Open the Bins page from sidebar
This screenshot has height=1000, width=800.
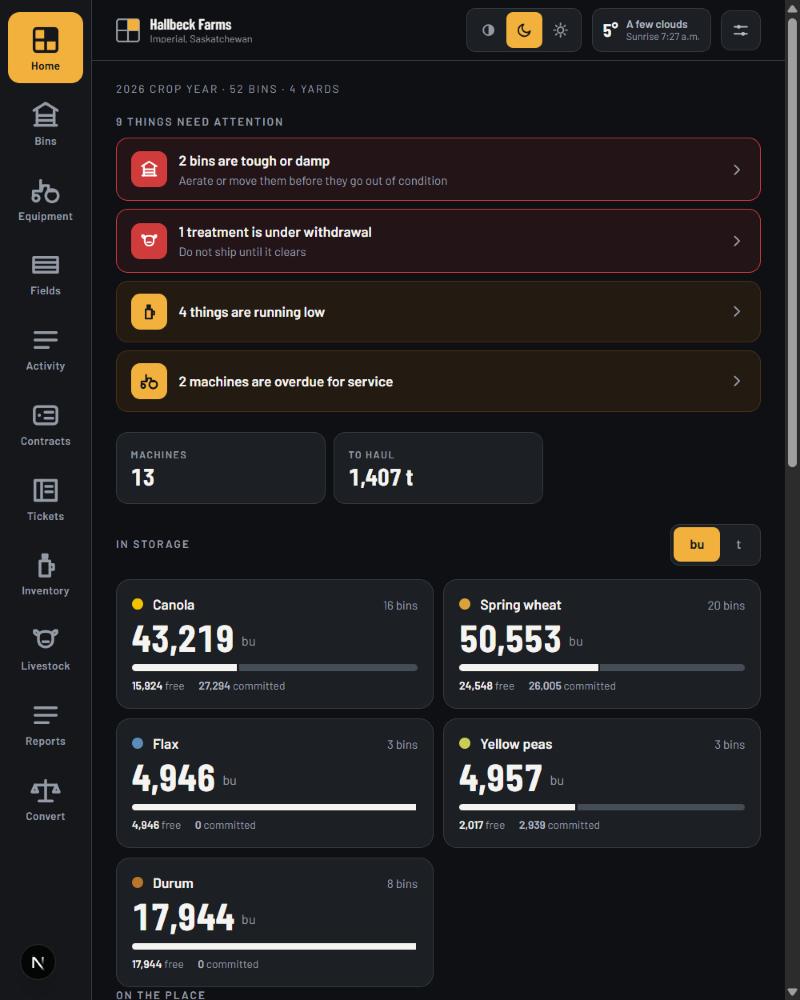(45, 124)
